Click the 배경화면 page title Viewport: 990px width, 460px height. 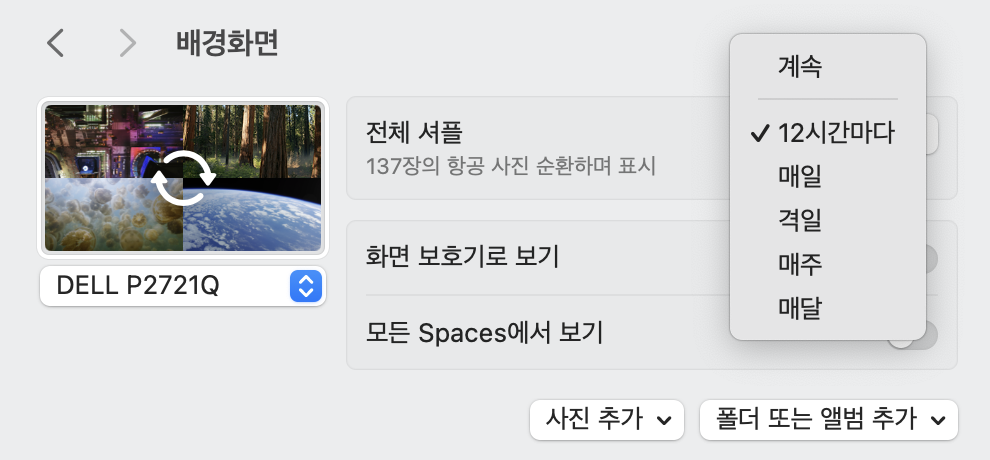[x=226, y=43]
